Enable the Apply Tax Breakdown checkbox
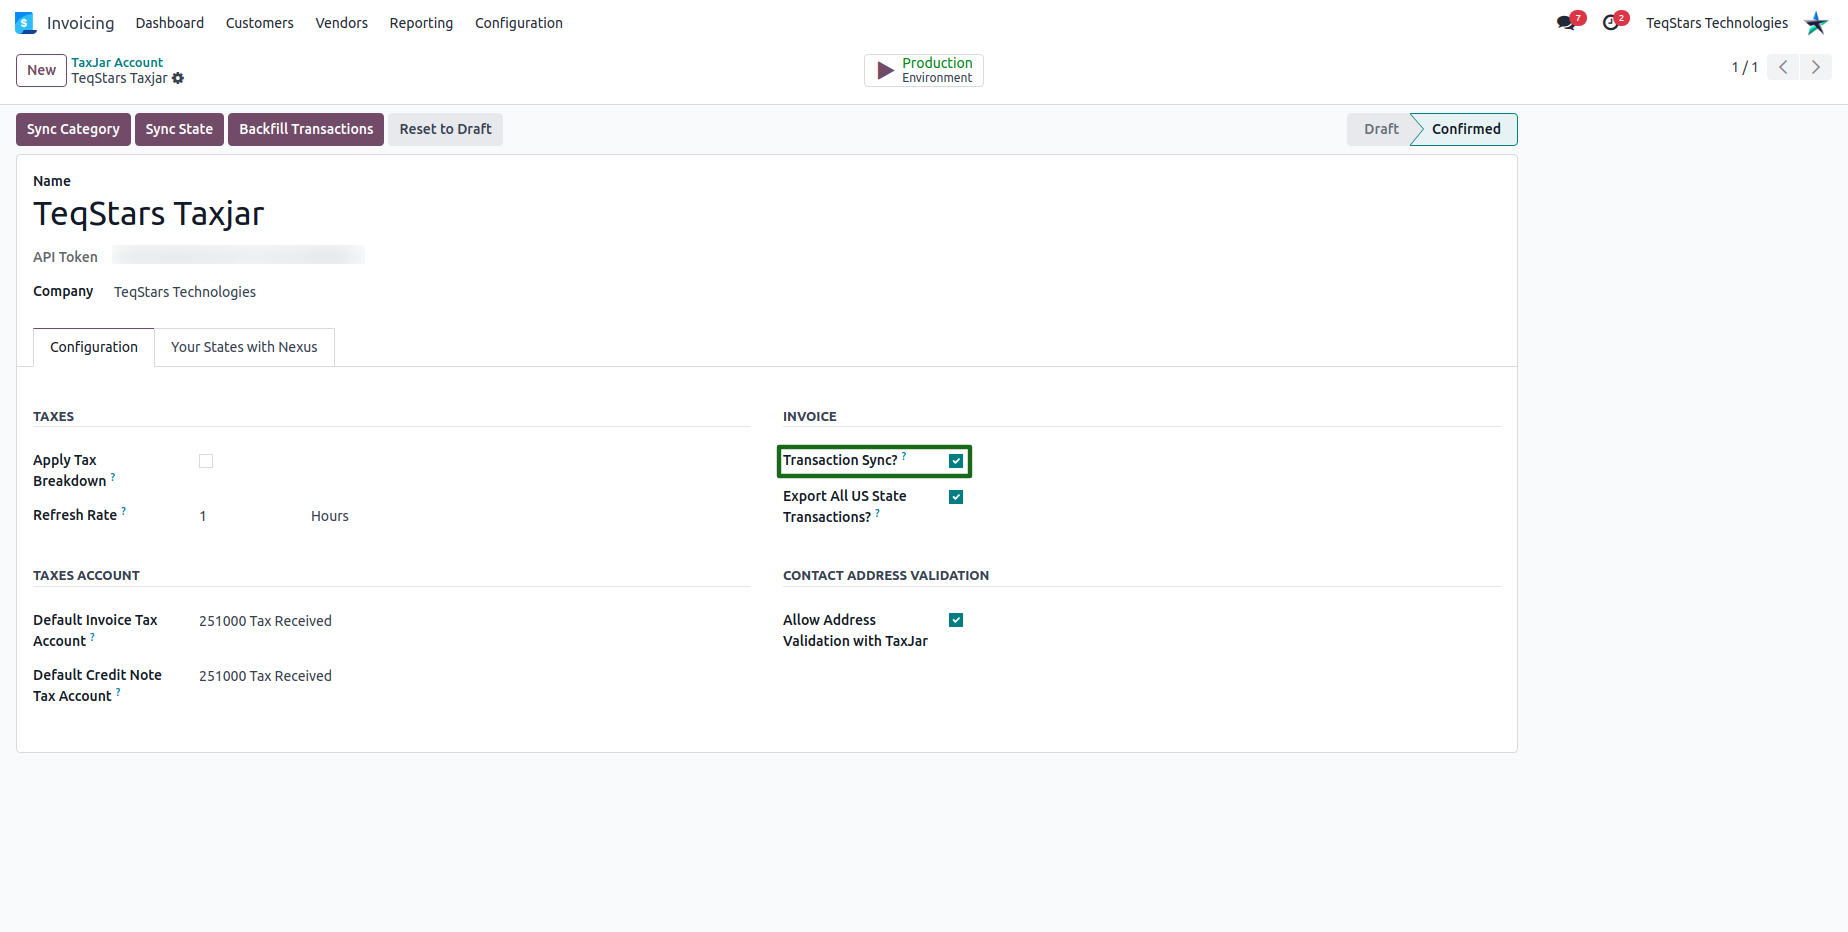Screen dimensions: 1848x932 click(206, 461)
